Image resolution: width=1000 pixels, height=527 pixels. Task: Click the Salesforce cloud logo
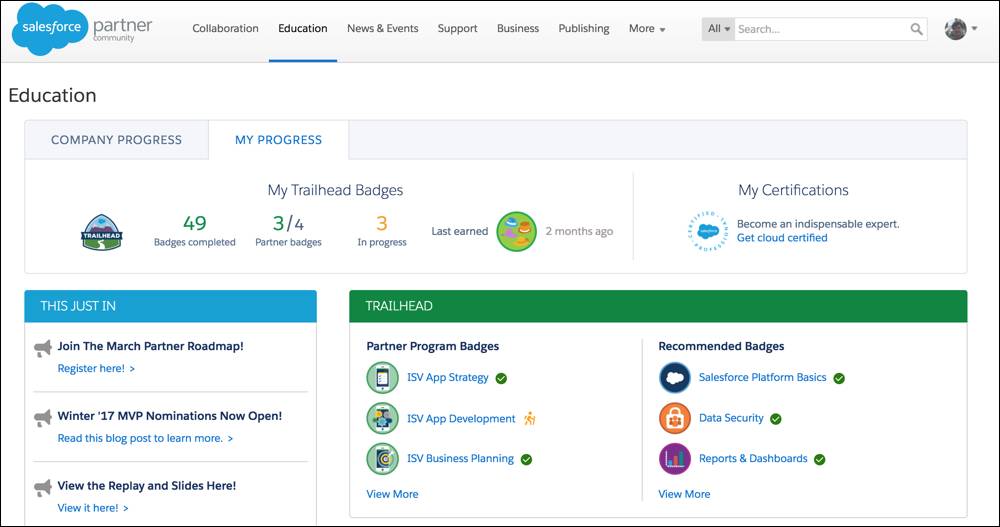(50, 29)
